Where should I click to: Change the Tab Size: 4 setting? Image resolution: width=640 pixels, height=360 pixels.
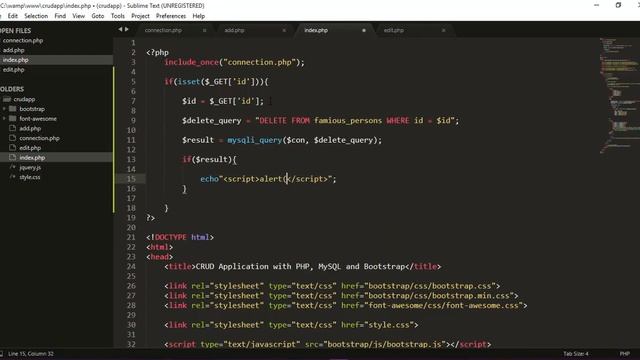click(x=576, y=354)
